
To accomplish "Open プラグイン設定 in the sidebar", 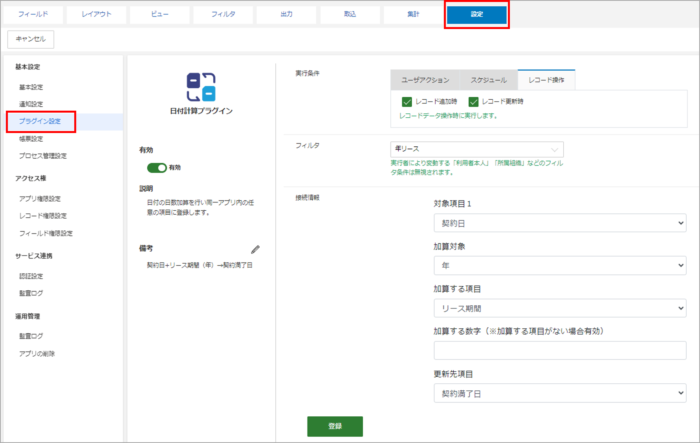I will pos(40,121).
